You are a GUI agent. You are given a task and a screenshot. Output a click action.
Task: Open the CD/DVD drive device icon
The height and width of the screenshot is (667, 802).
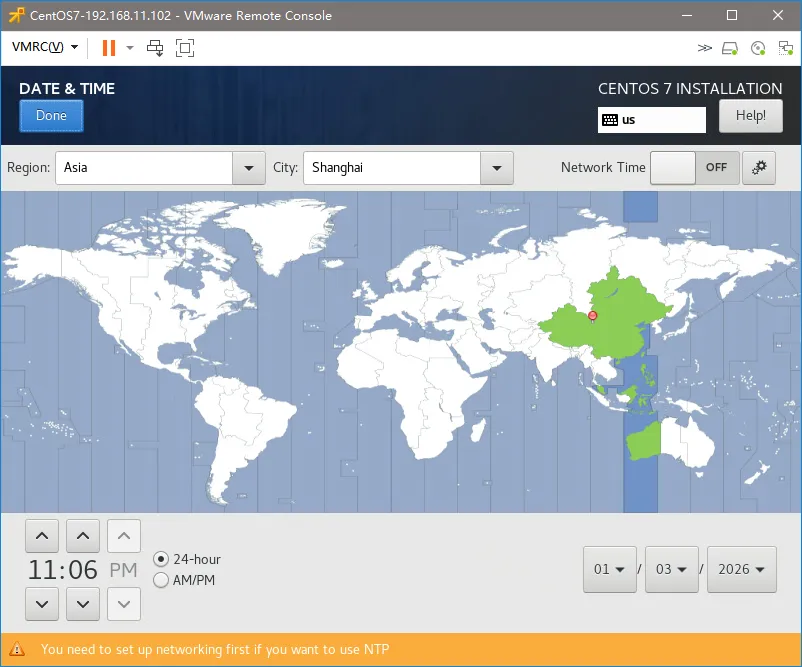[758, 48]
